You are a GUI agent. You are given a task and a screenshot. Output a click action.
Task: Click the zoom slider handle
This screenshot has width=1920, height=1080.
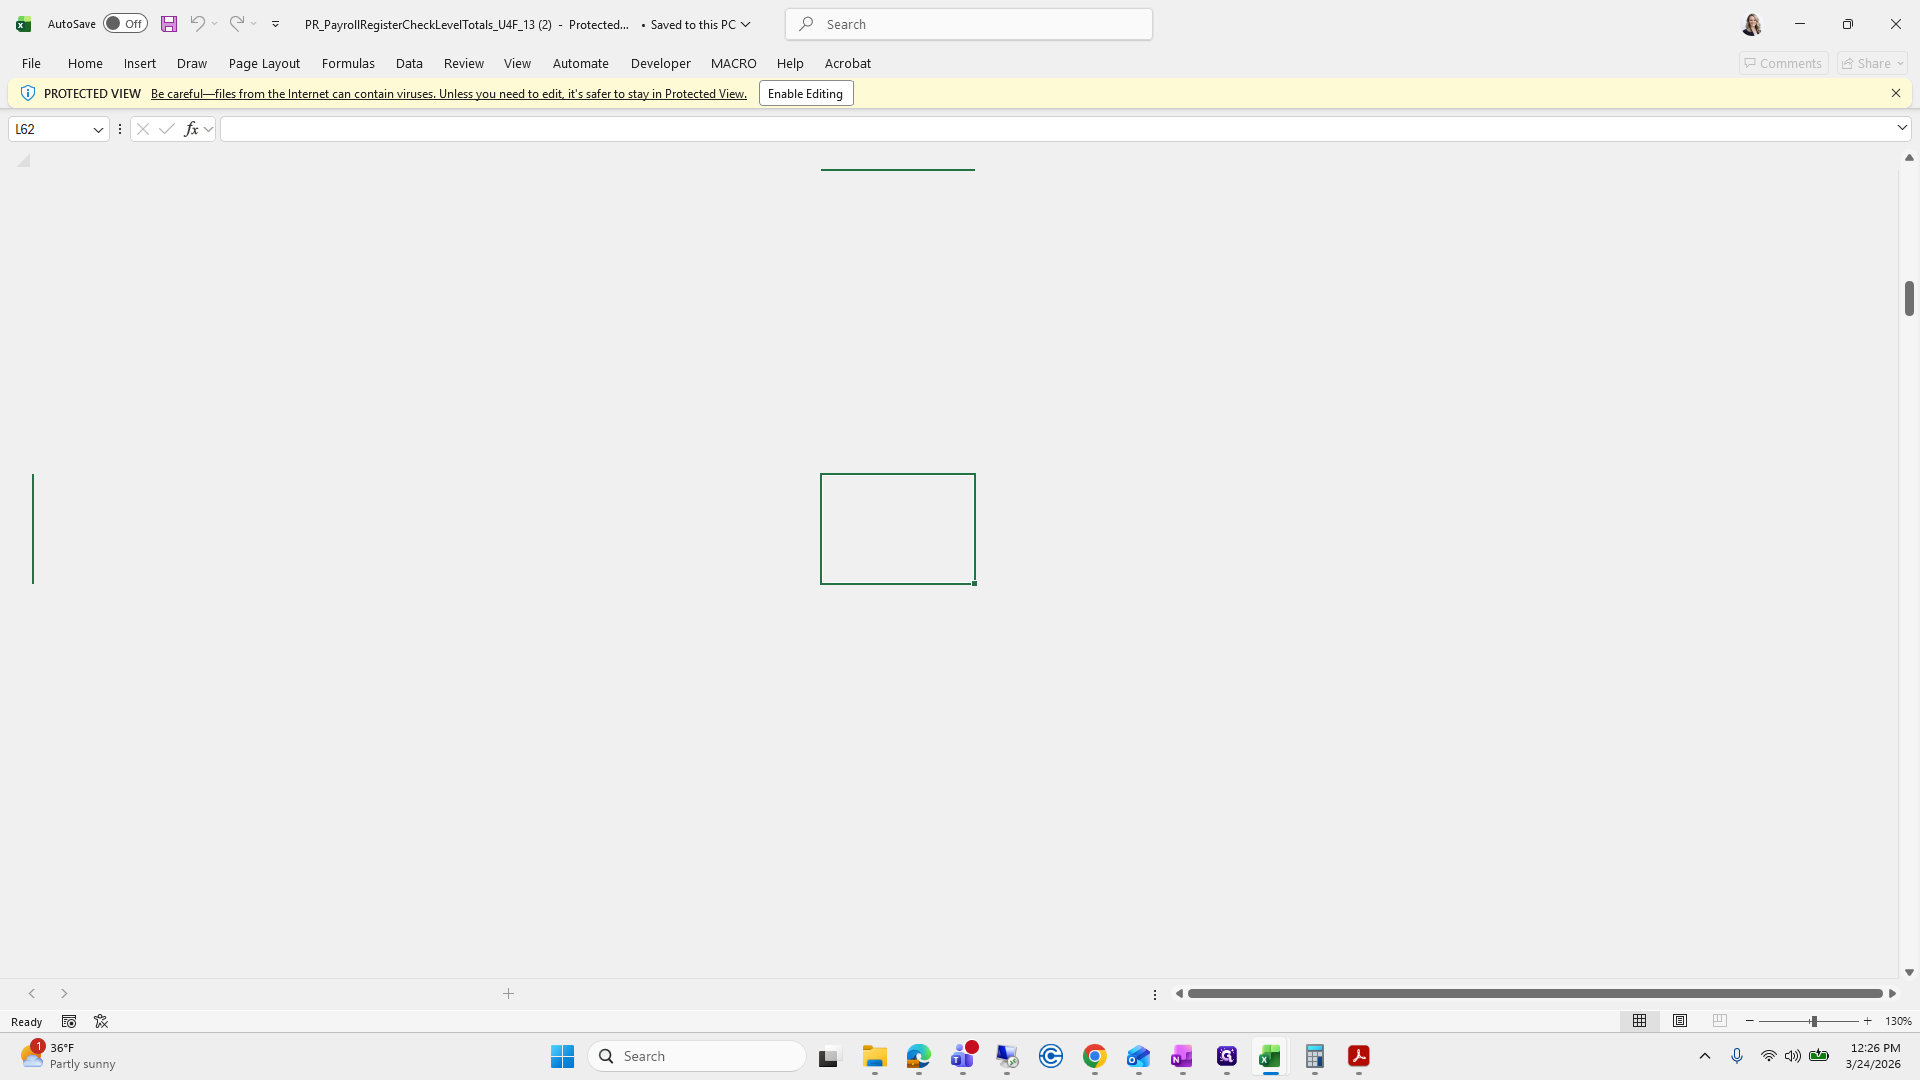1813,1021
